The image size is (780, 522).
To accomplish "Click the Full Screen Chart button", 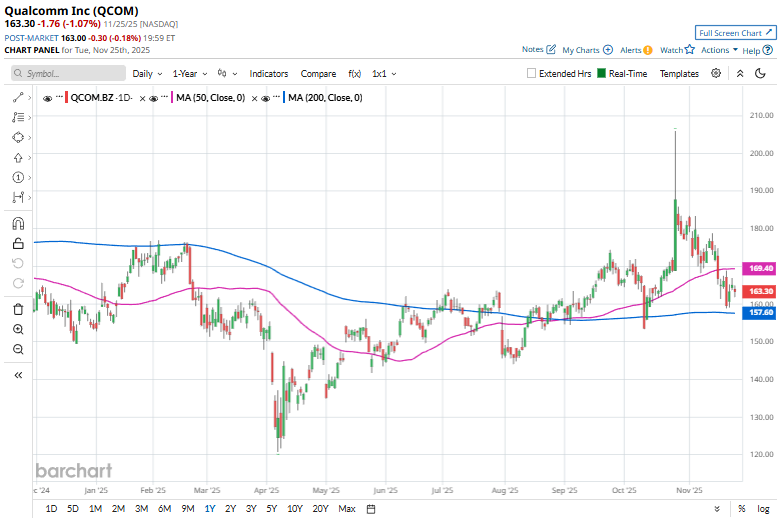I will point(736,32).
